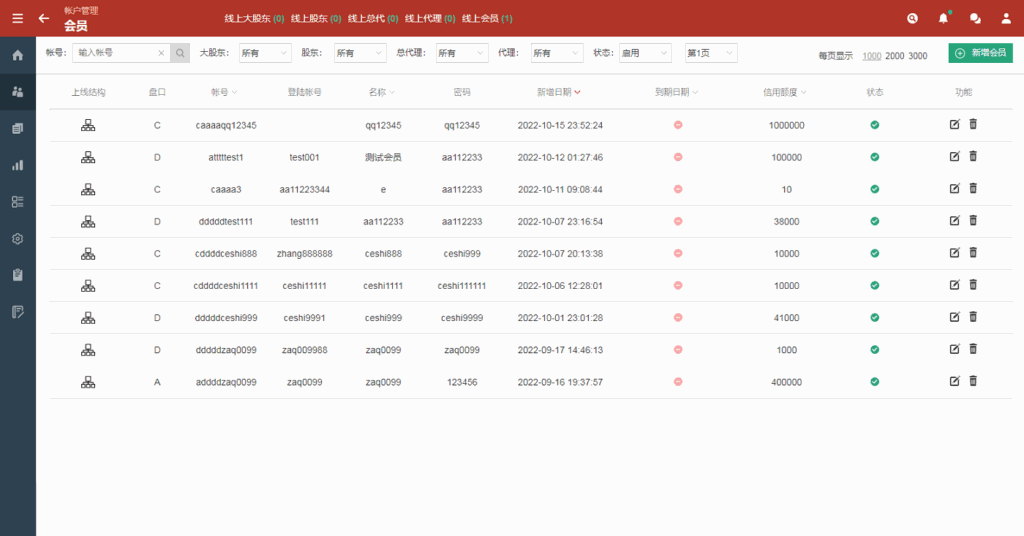Image resolution: width=1024 pixels, height=536 pixels.
Task: Show 1000 items per page
Action: pyautogui.click(x=872, y=56)
